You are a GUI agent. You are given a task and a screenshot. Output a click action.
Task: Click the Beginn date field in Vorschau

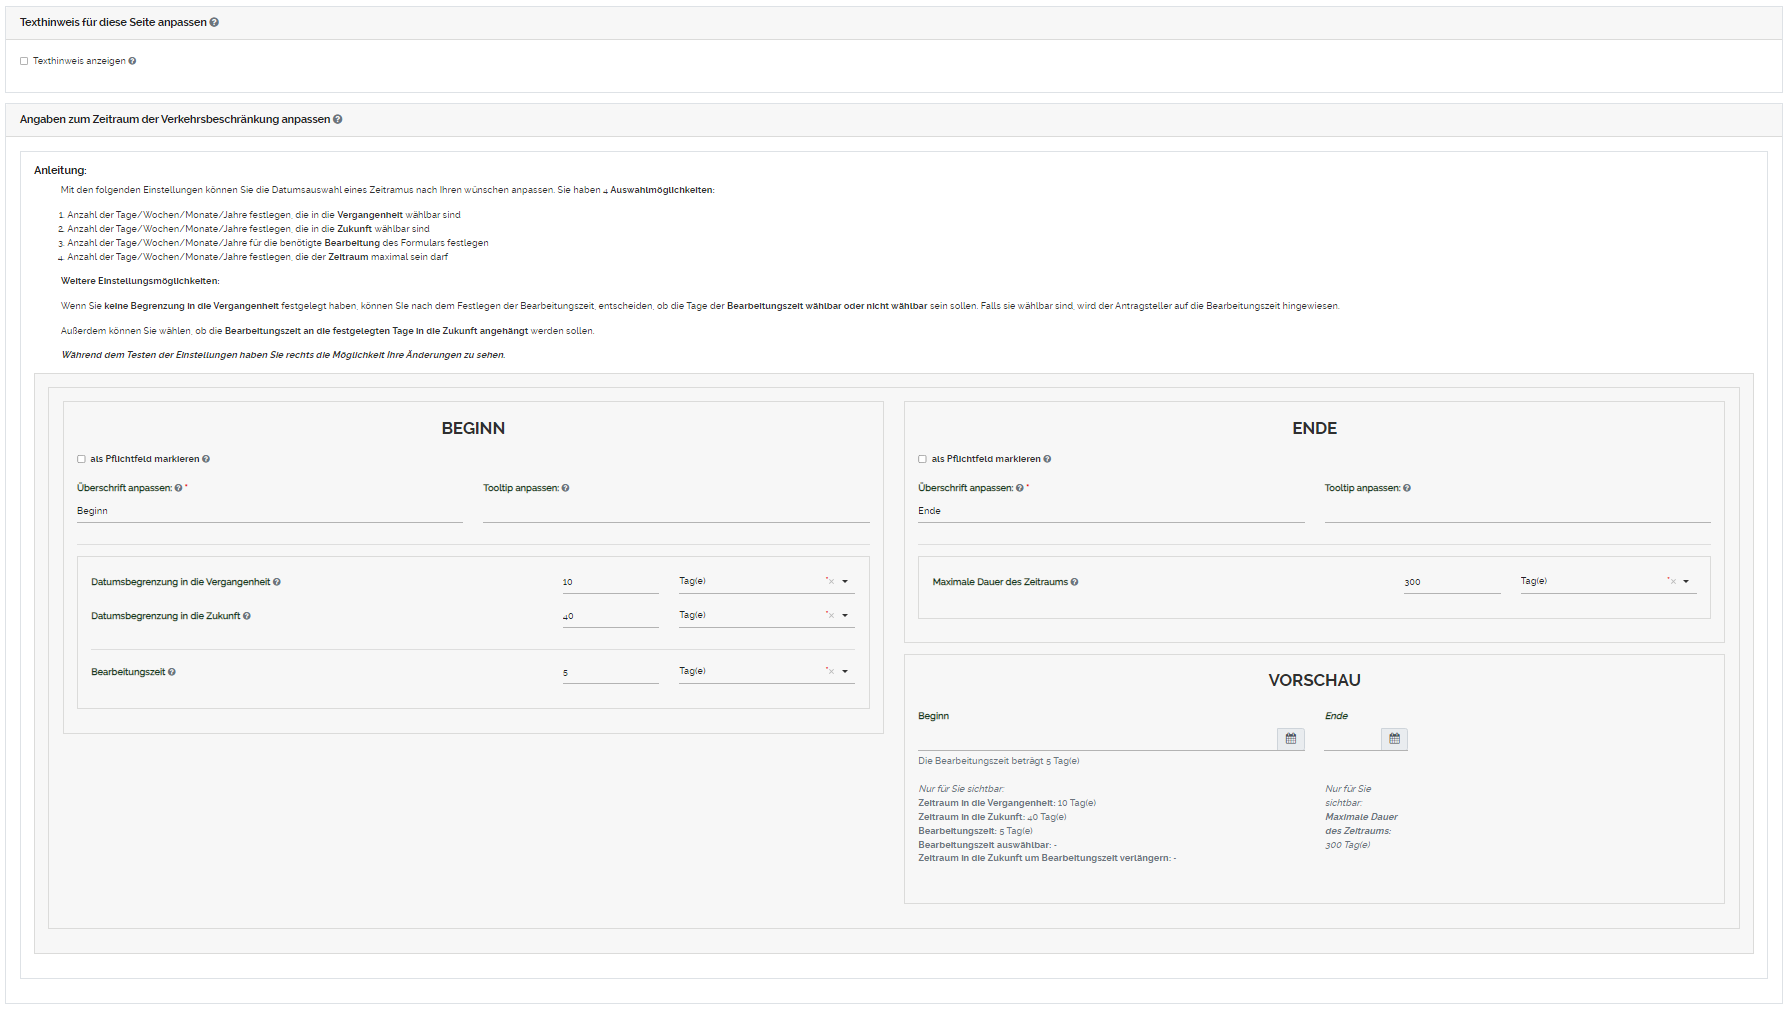[1096, 739]
